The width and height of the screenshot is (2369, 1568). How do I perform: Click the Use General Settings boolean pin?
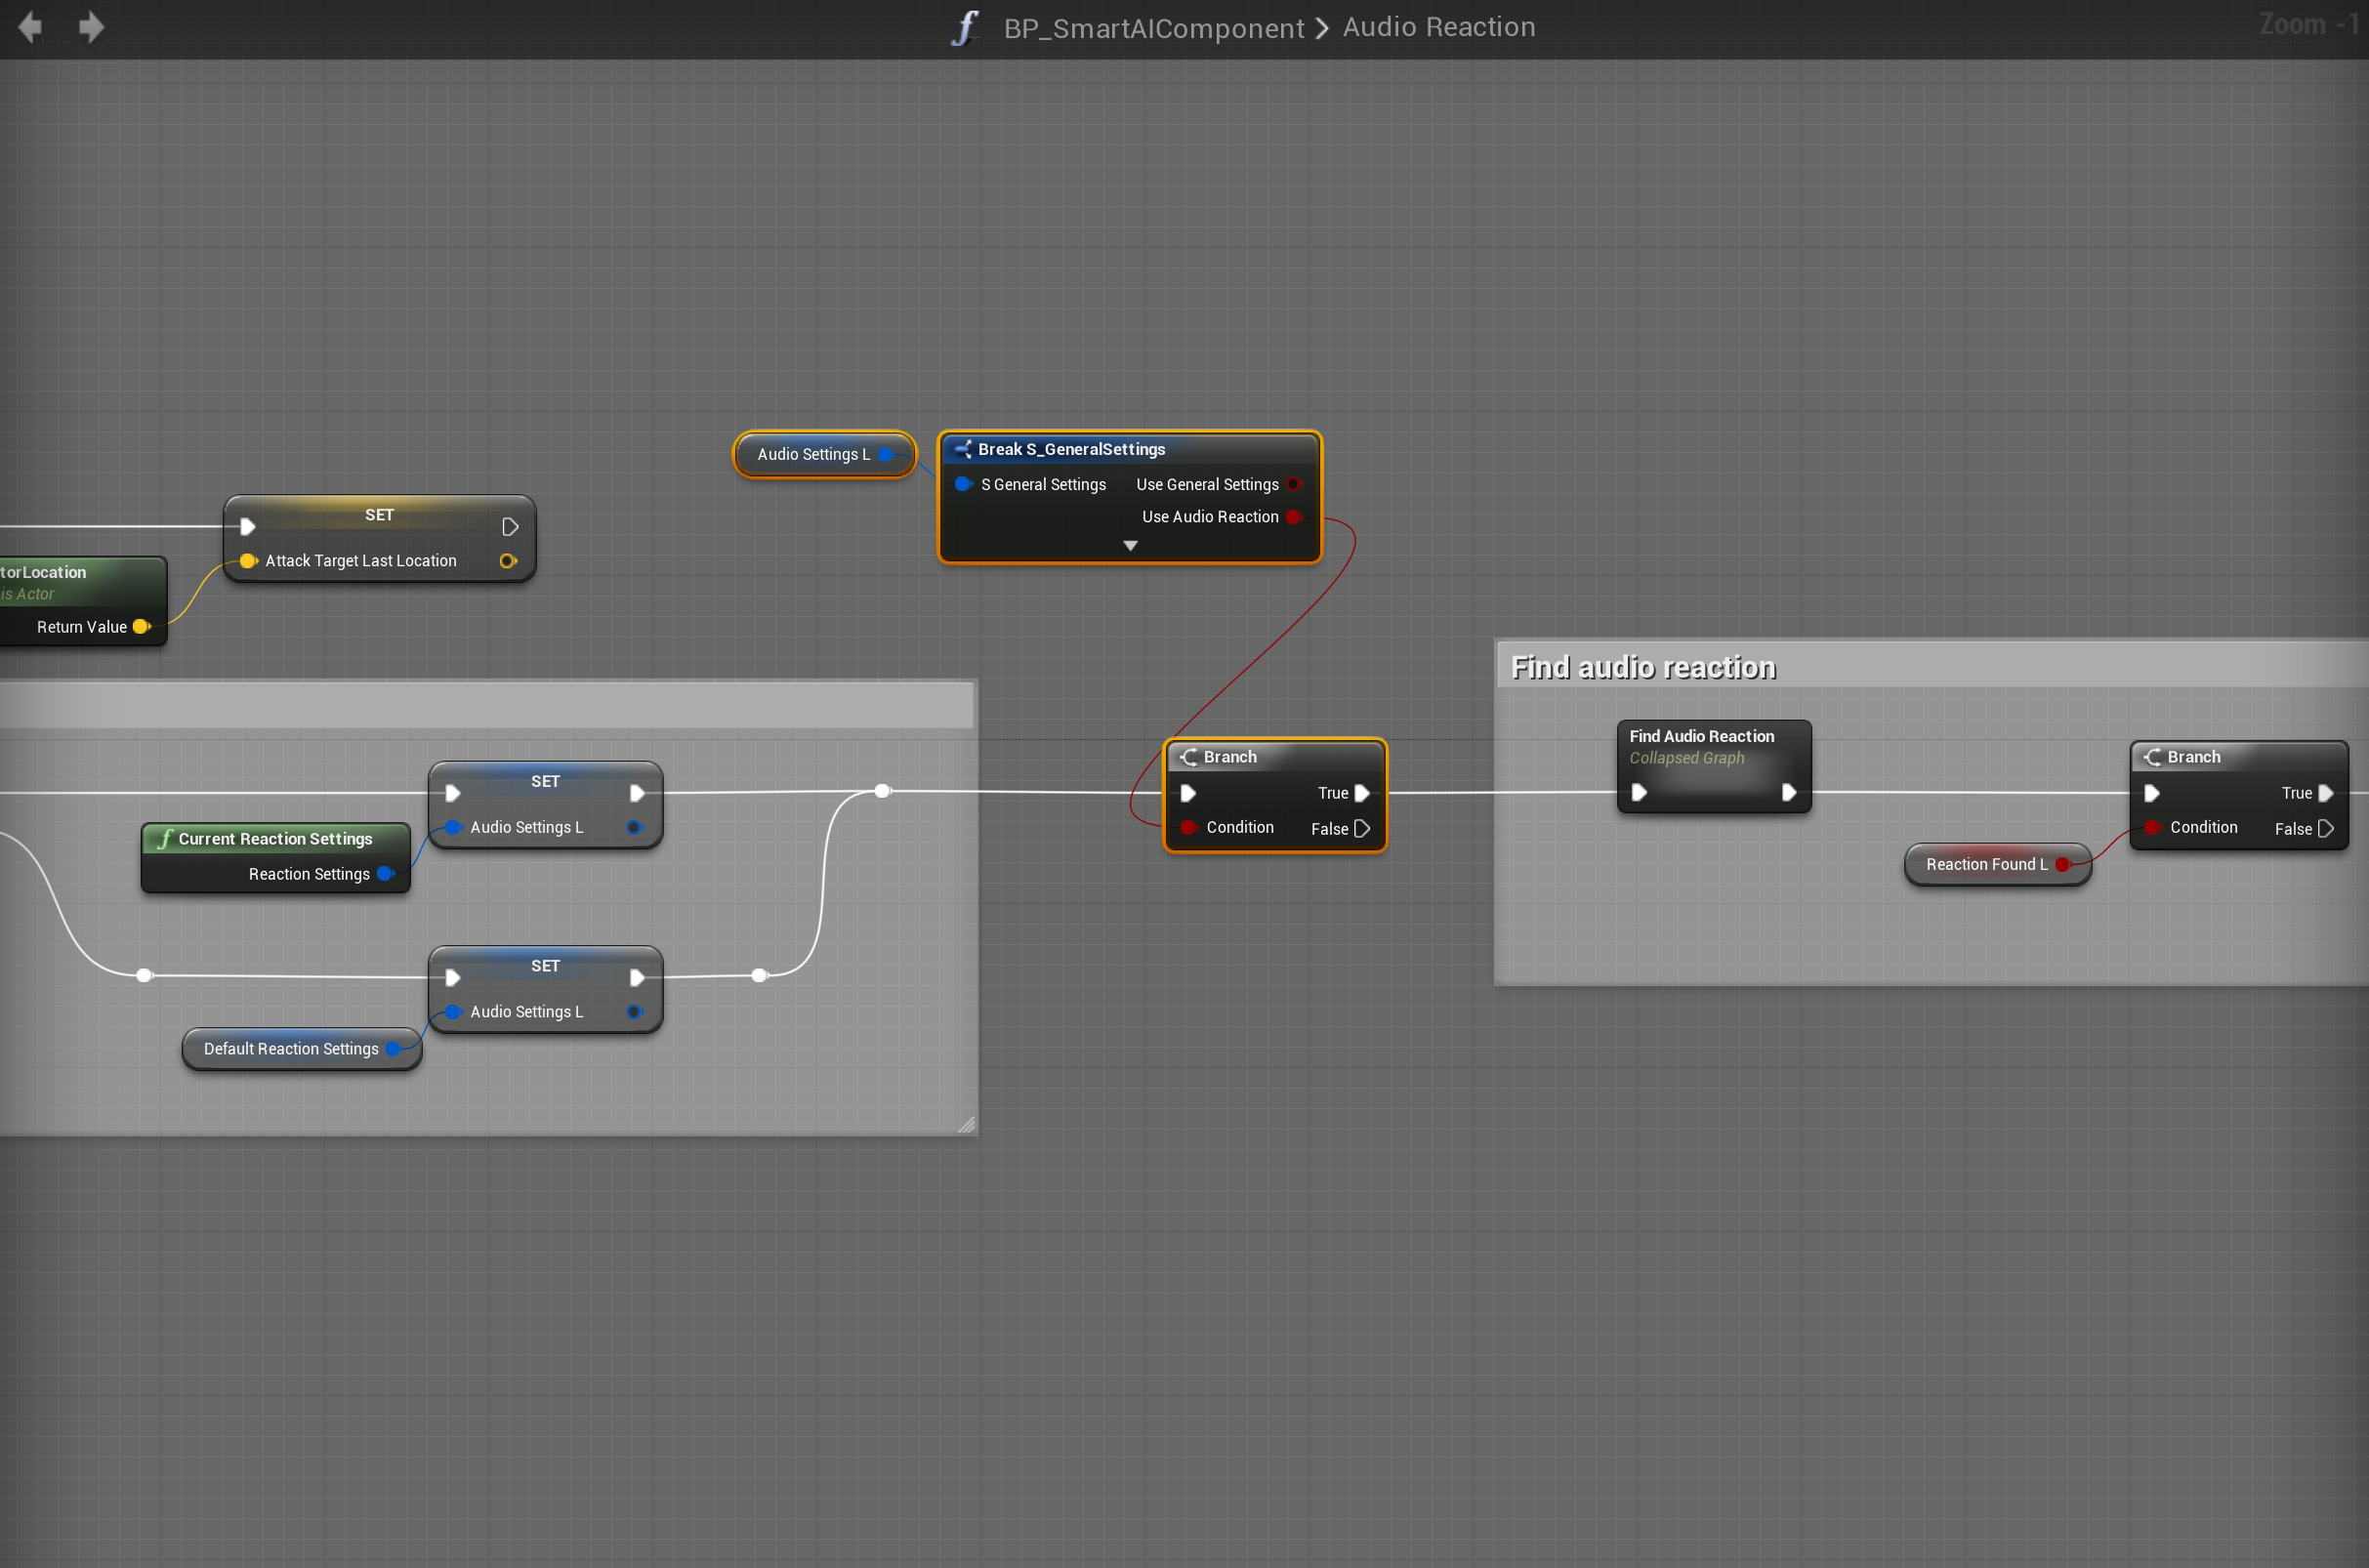[x=1293, y=485]
